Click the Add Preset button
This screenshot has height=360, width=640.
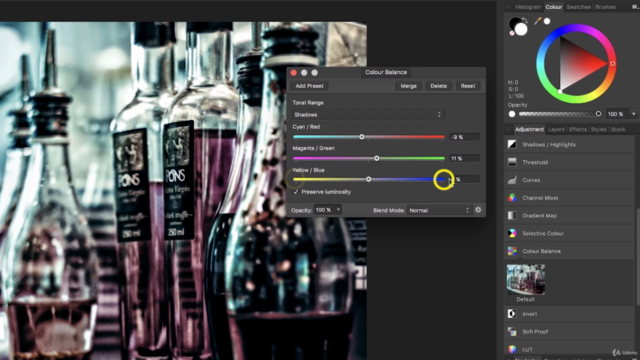pyautogui.click(x=309, y=86)
